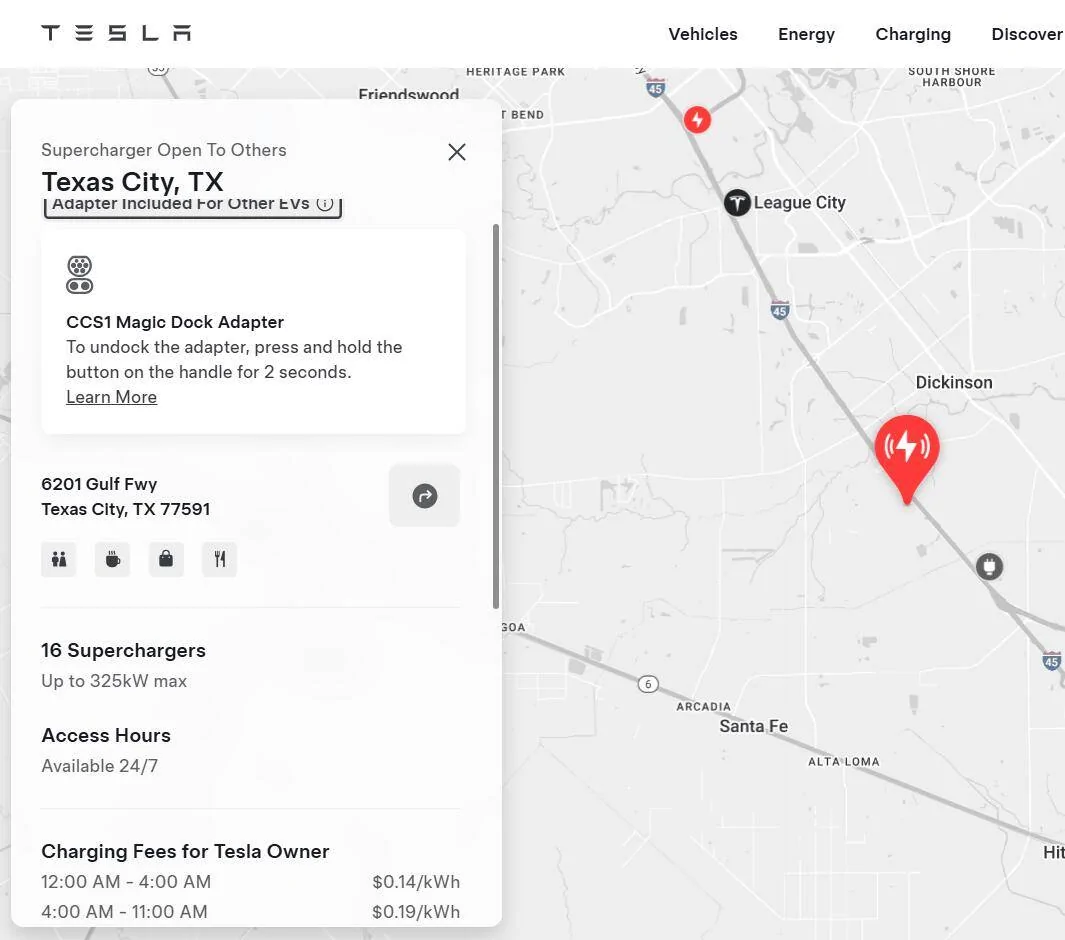This screenshot has width=1065, height=940.
Task: Click the 12:00 AM - 4:00 AM row
Action: coord(251,882)
